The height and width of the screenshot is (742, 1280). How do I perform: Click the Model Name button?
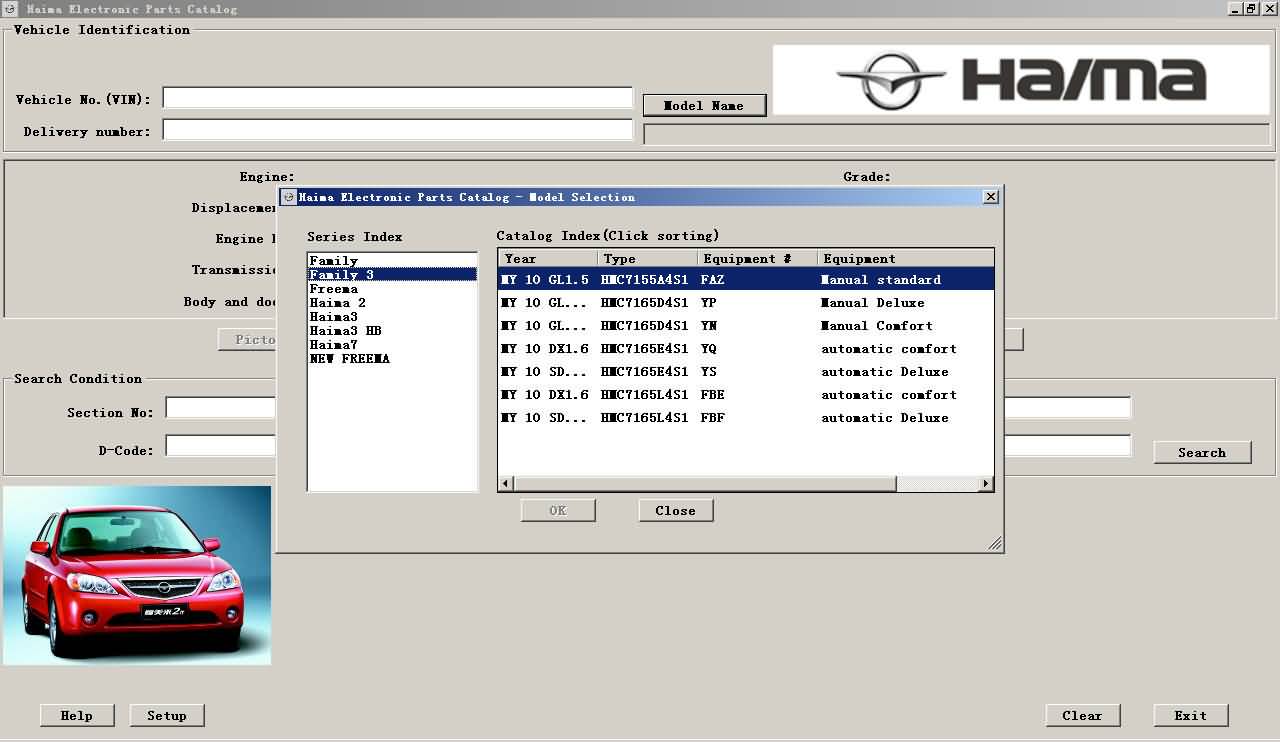[x=704, y=105]
